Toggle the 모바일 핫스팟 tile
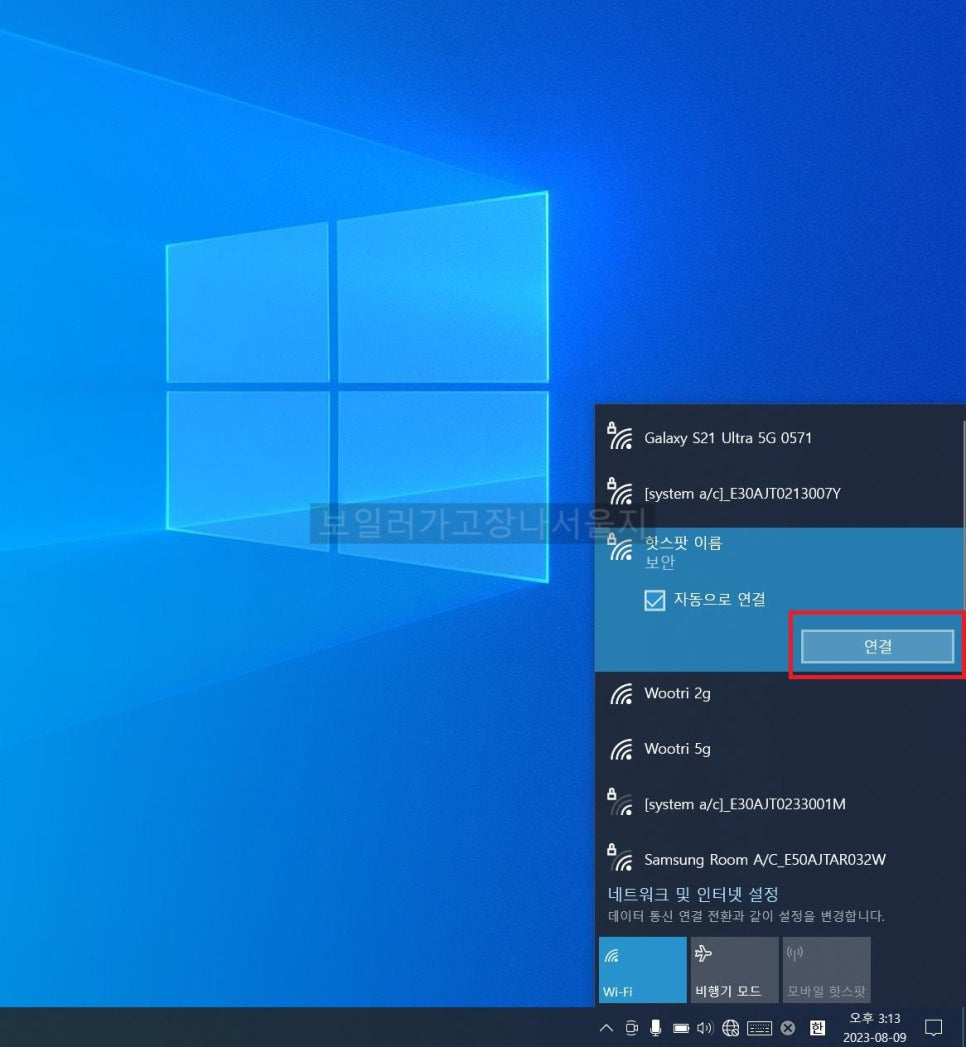The width and height of the screenshot is (966, 1047). (826, 970)
